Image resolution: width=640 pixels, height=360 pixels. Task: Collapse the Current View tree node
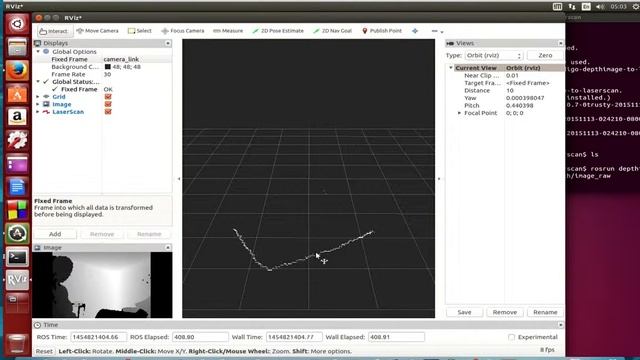click(451, 68)
